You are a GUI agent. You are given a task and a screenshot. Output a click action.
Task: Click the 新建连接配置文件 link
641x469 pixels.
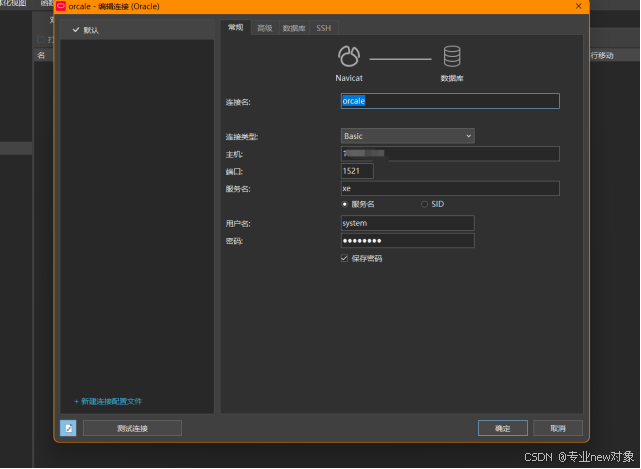[x=108, y=401]
